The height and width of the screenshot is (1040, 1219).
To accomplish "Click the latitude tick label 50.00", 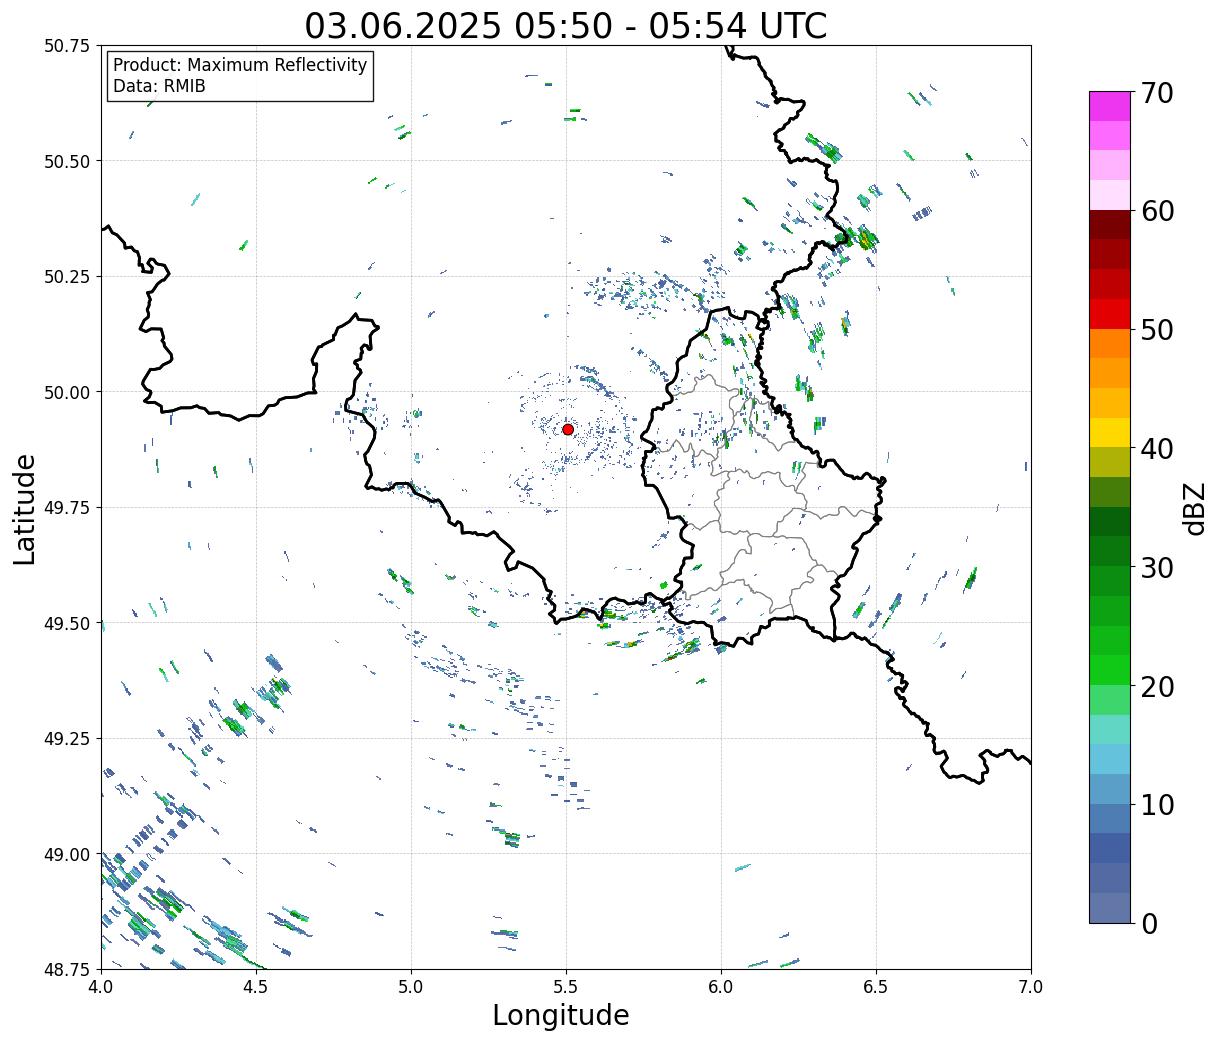I will click(x=67, y=392).
